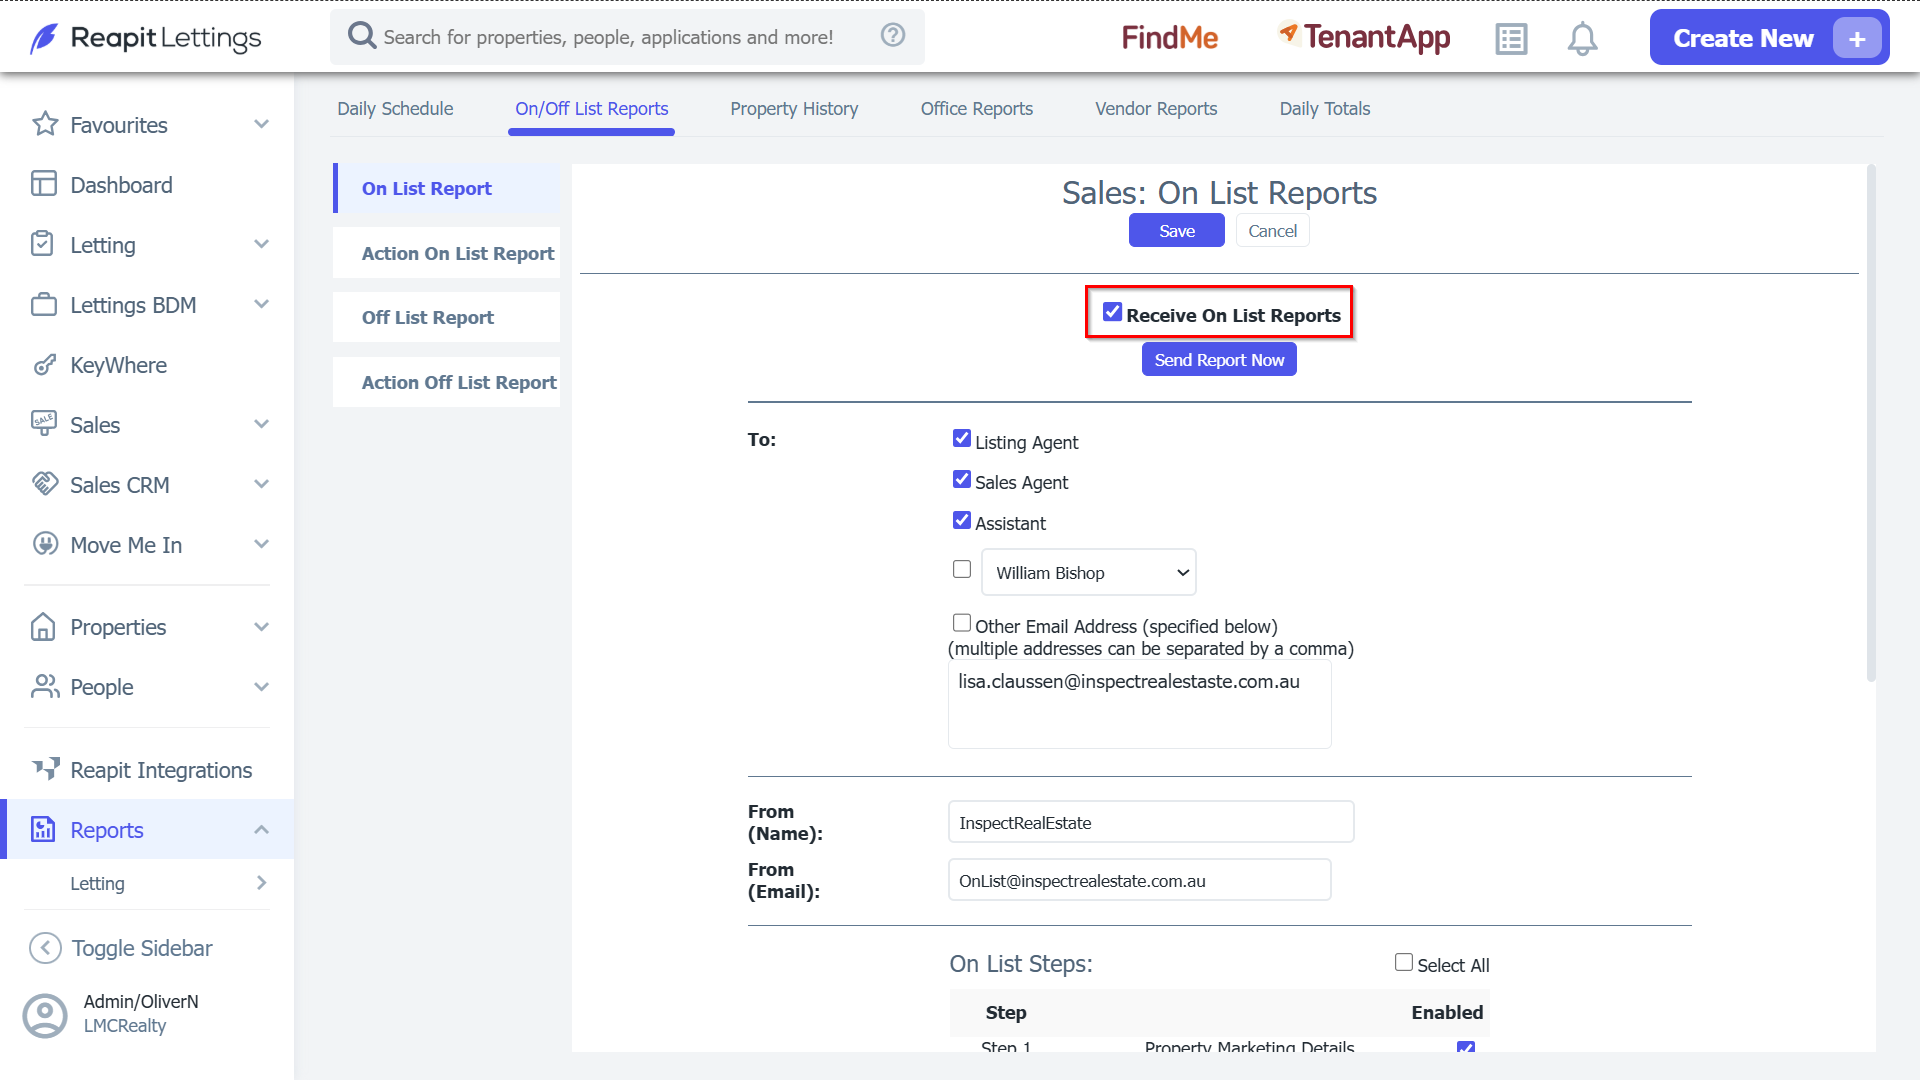Expand the Favourites chevron
Viewport: 1920px width, 1080px height.
coord(262,124)
